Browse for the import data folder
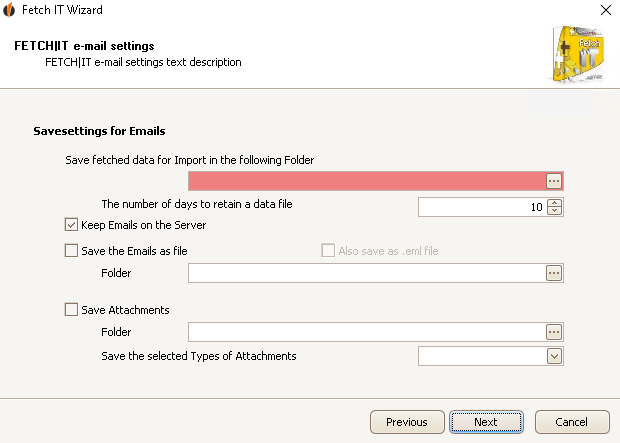The height and width of the screenshot is (443, 620). 554,181
